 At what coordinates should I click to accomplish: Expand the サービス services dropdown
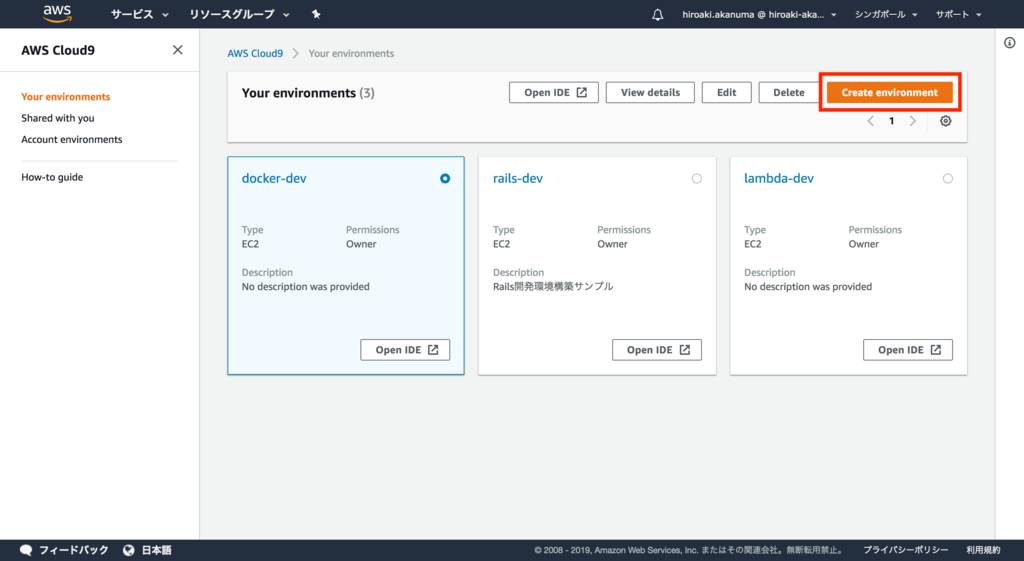tap(140, 14)
